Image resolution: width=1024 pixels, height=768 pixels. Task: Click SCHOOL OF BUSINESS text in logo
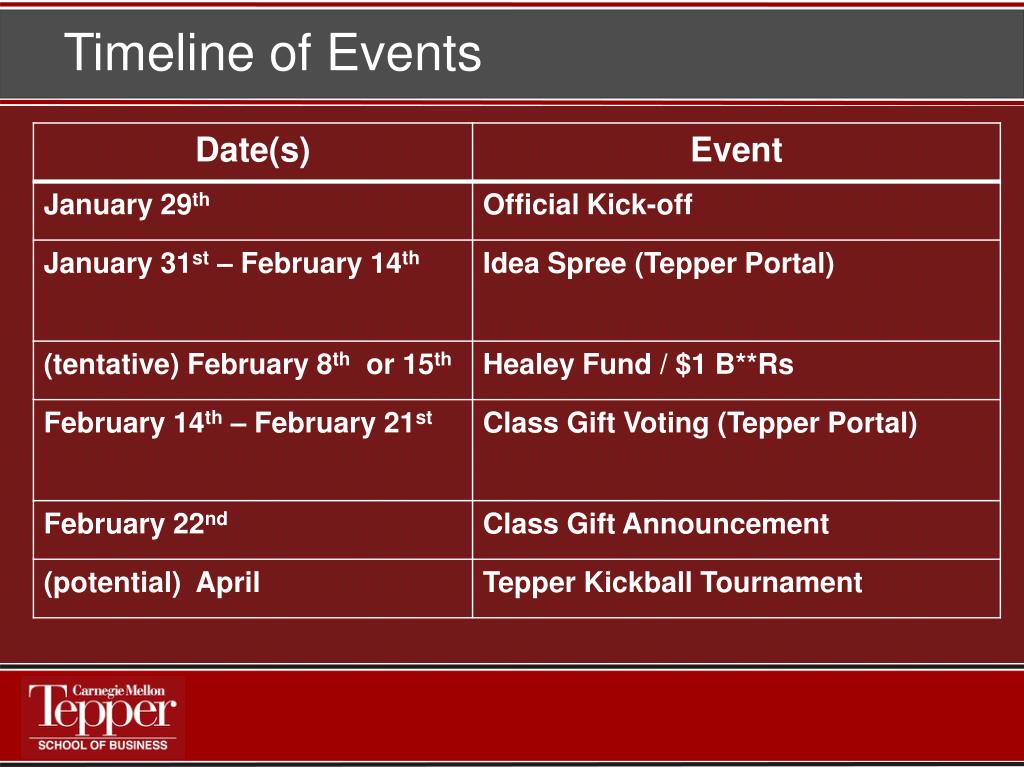(x=103, y=744)
